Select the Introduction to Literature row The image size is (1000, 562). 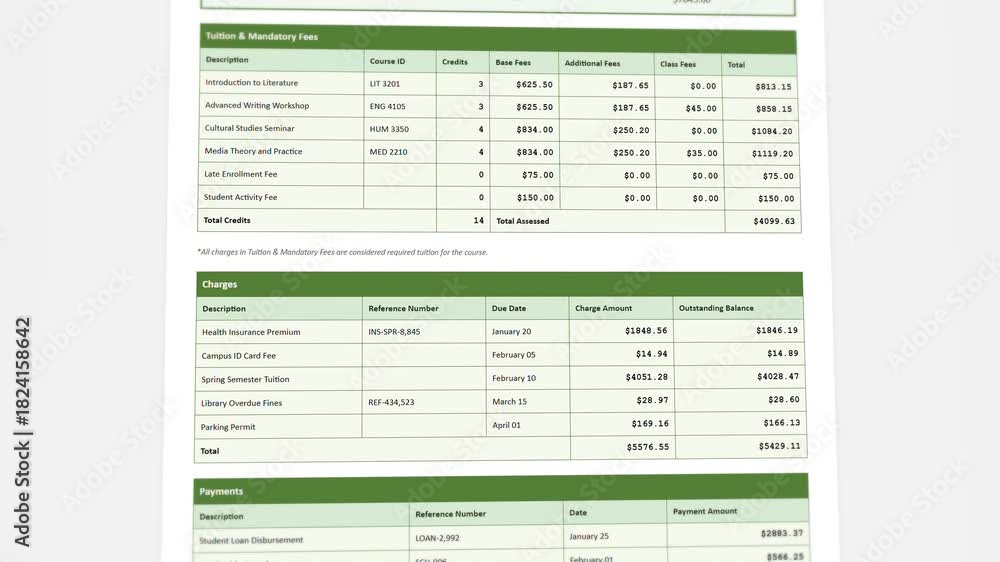(498, 84)
